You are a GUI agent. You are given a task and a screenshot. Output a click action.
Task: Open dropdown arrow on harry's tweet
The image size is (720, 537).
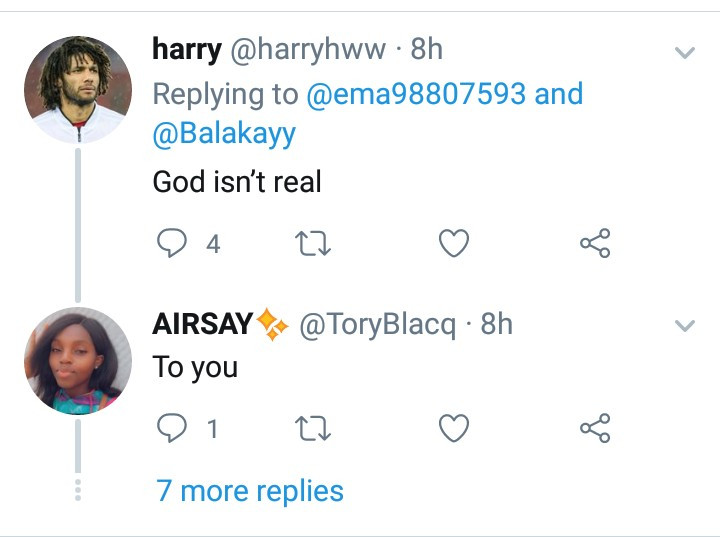pyautogui.click(x=685, y=52)
